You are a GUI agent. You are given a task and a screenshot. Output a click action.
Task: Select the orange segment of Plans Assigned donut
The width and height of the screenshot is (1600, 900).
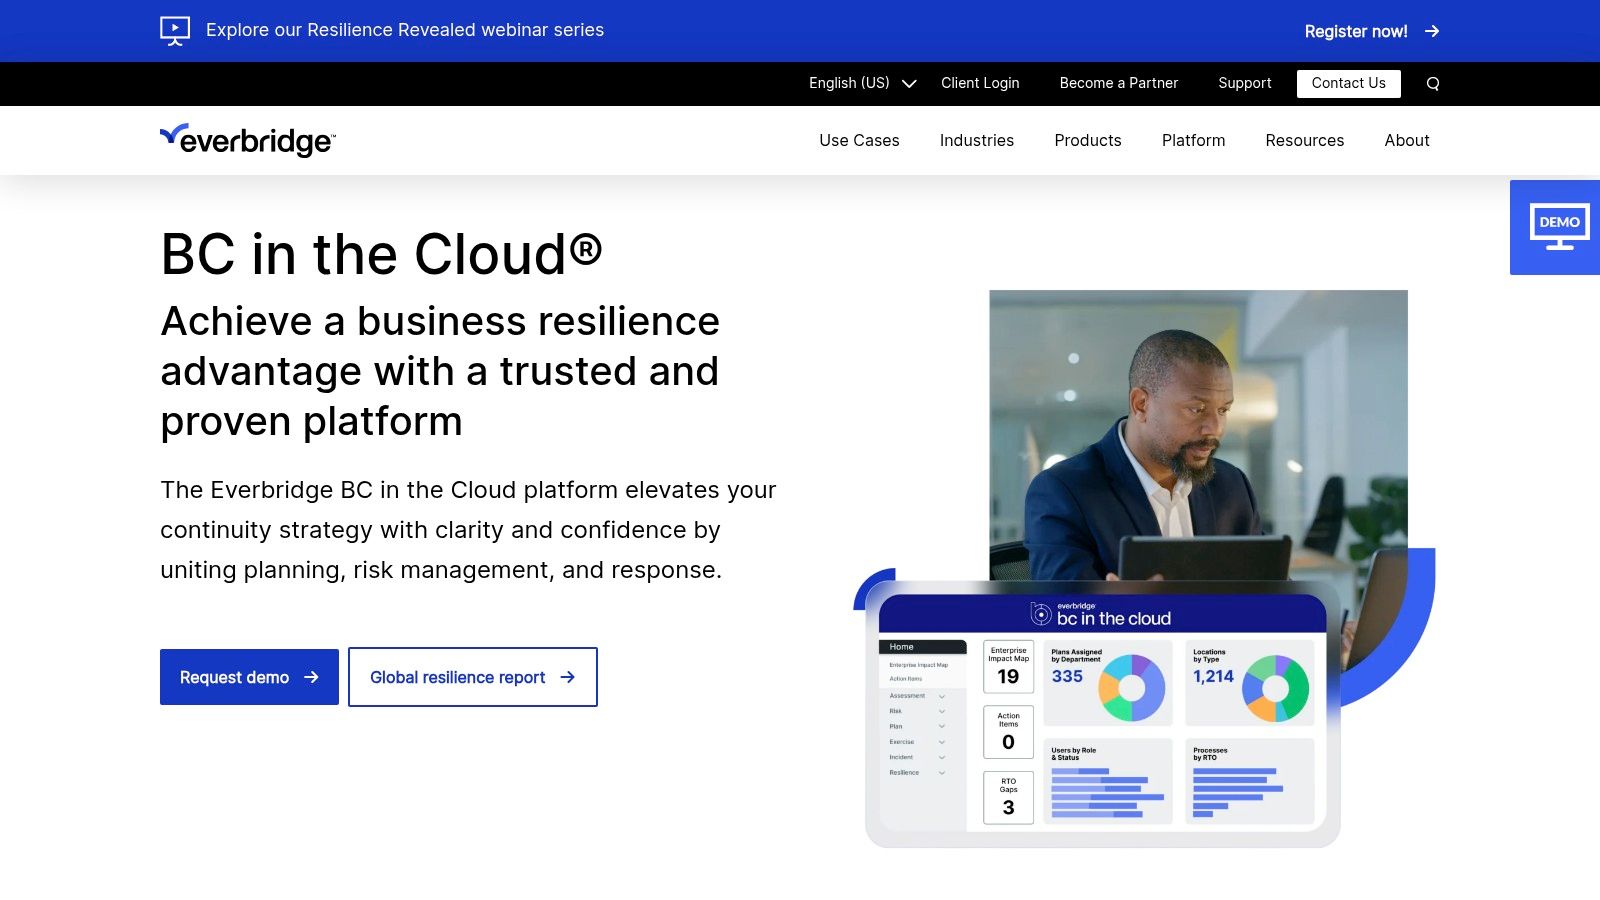[1109, 687]
